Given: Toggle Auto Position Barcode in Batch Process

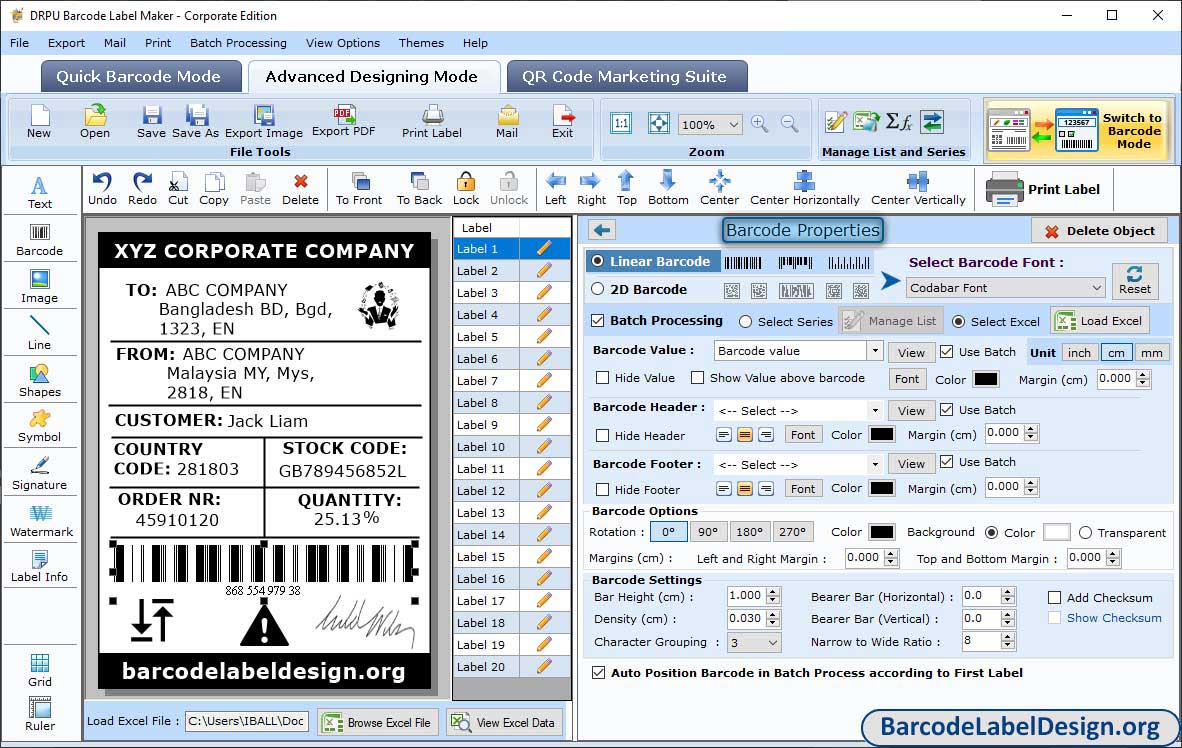Looking at the screenshot, I should [599, 673].
